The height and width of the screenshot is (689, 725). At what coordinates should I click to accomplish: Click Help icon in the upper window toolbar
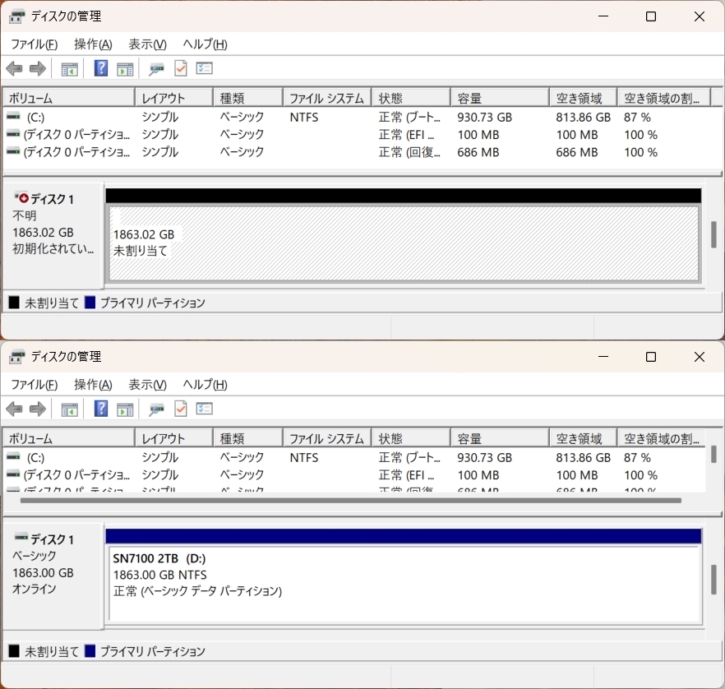coord(101,68)
